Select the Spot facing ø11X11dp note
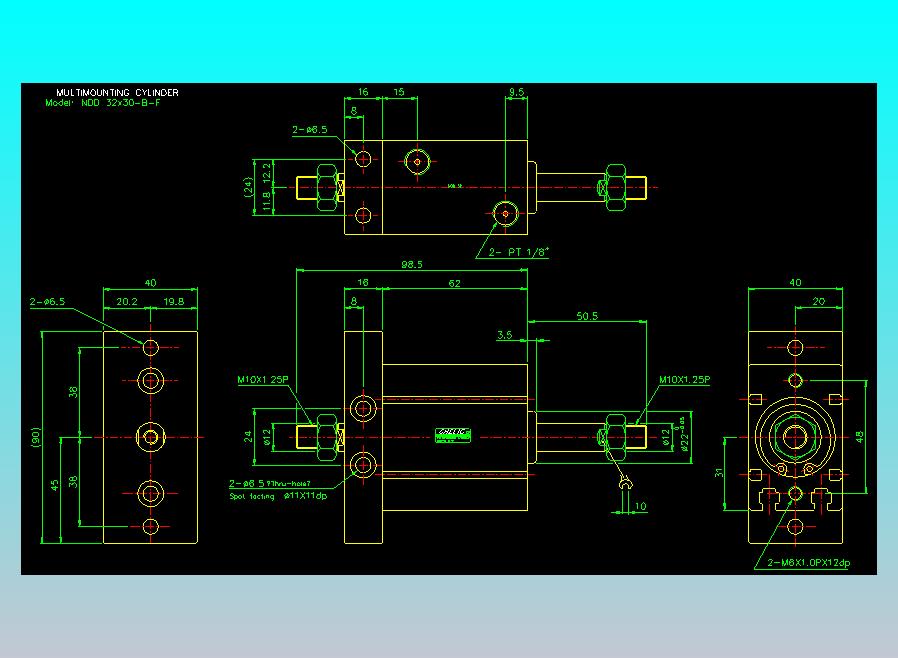The width and height of the screenshot is (898, 658). [278, 496]
